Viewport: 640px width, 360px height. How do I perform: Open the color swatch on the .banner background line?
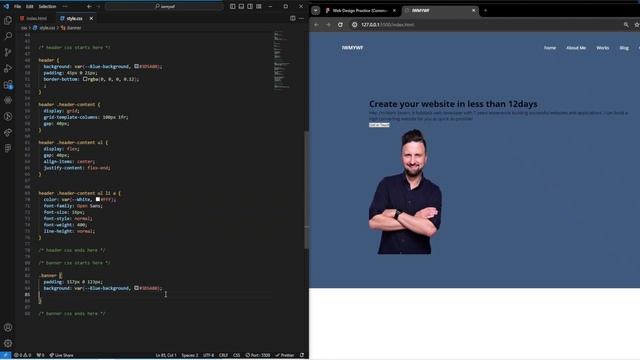click(136, 288)
